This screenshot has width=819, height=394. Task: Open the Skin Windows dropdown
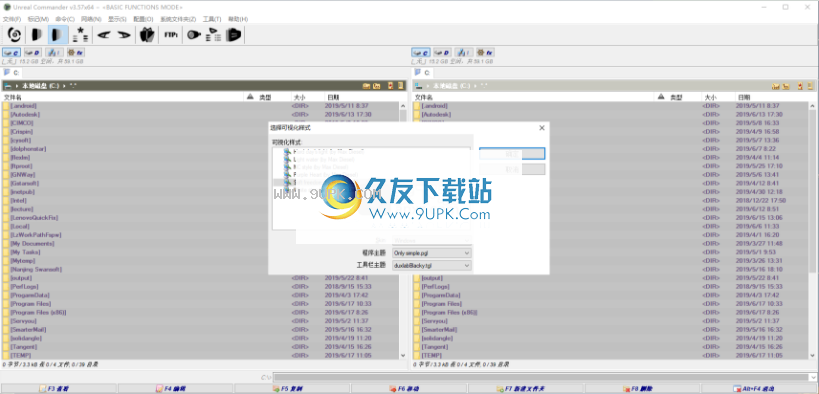[x=432, y=240]
